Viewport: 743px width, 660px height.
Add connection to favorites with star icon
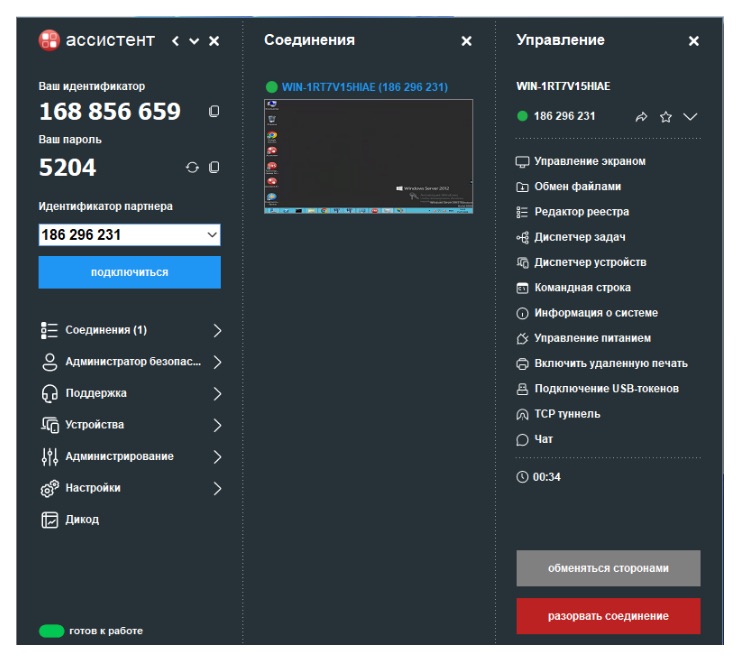coord(666,117)
